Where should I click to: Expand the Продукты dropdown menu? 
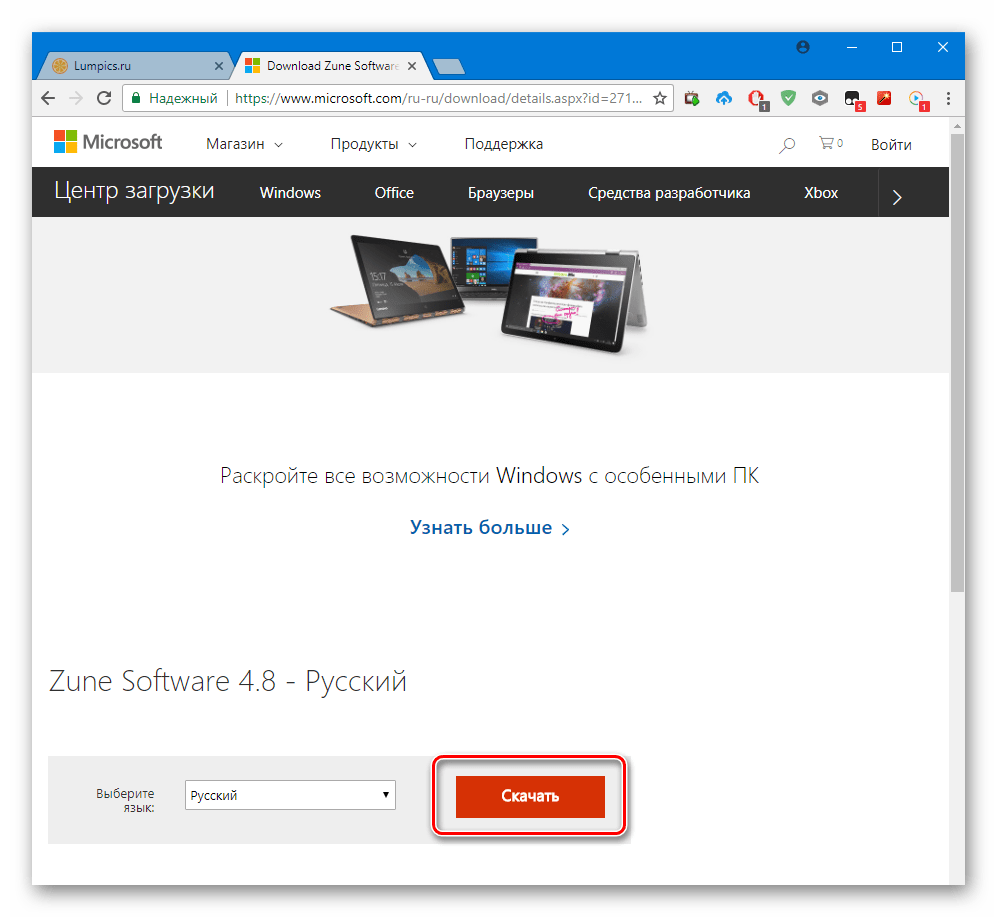pos(373,144)
